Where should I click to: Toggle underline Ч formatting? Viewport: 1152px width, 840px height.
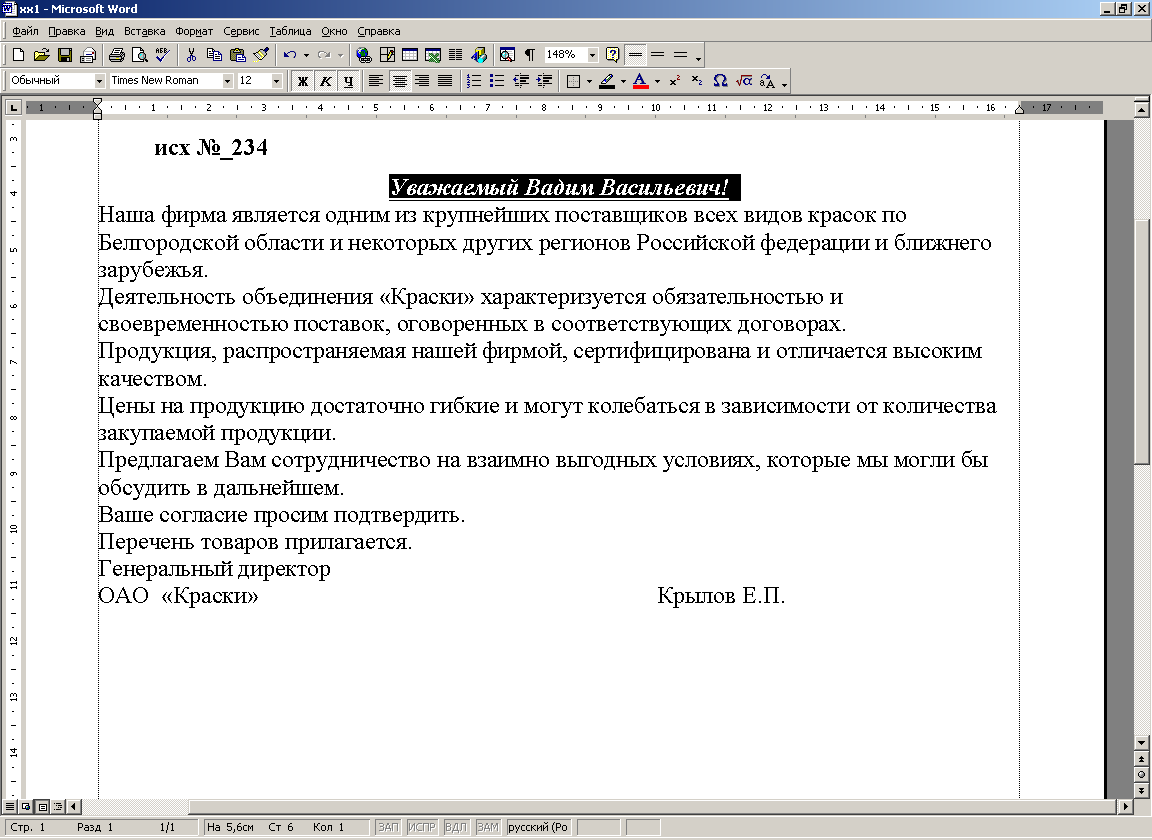coord(348,81)
